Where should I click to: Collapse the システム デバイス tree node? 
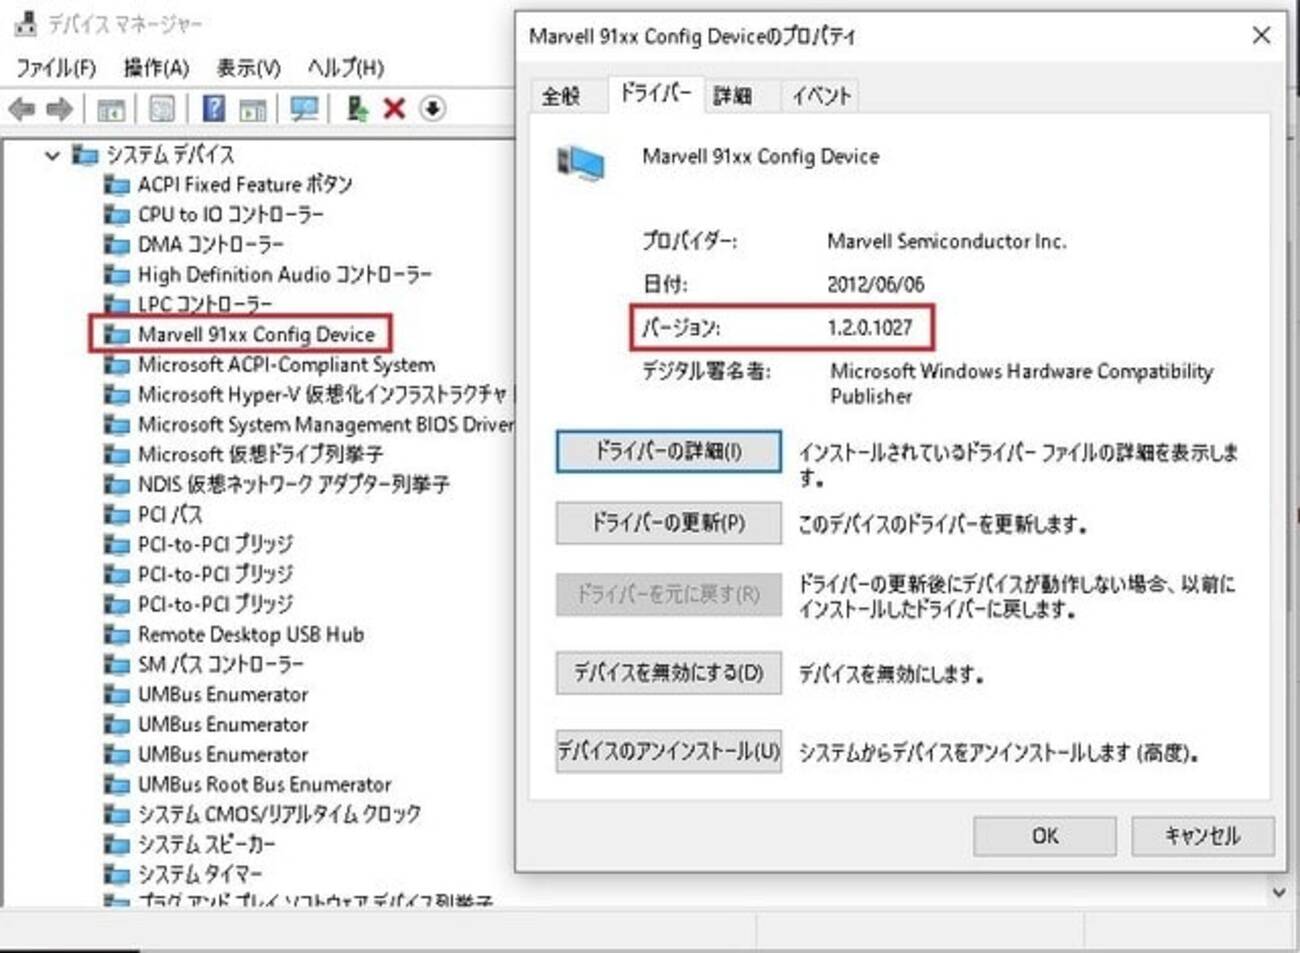pyautogui.click(x=52, y=155)
